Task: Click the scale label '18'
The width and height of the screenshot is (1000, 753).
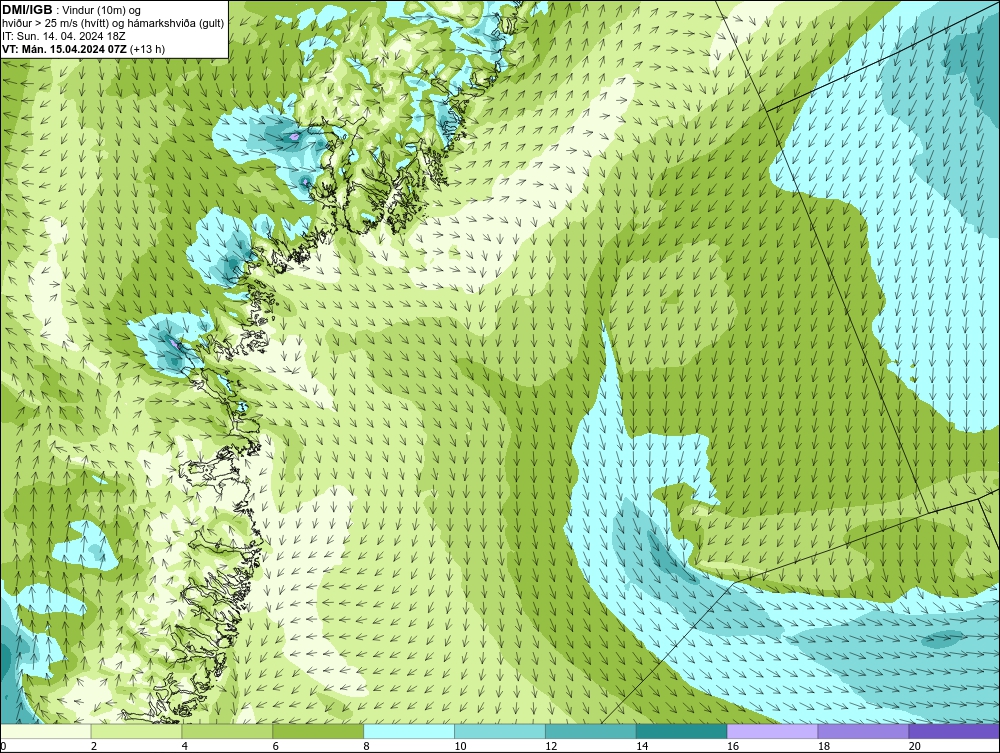Action: (x=823, y=746)
